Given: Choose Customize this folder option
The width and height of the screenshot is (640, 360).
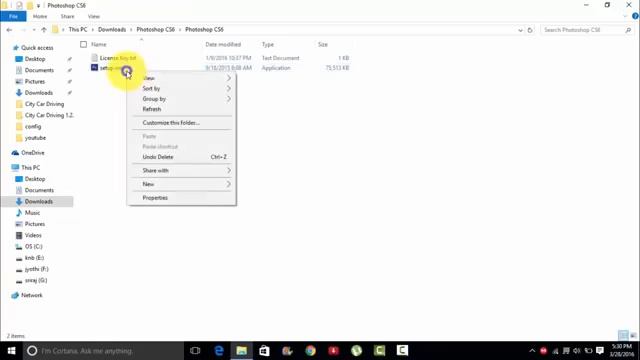Looking at the screenshot, I should coord(182,122).
